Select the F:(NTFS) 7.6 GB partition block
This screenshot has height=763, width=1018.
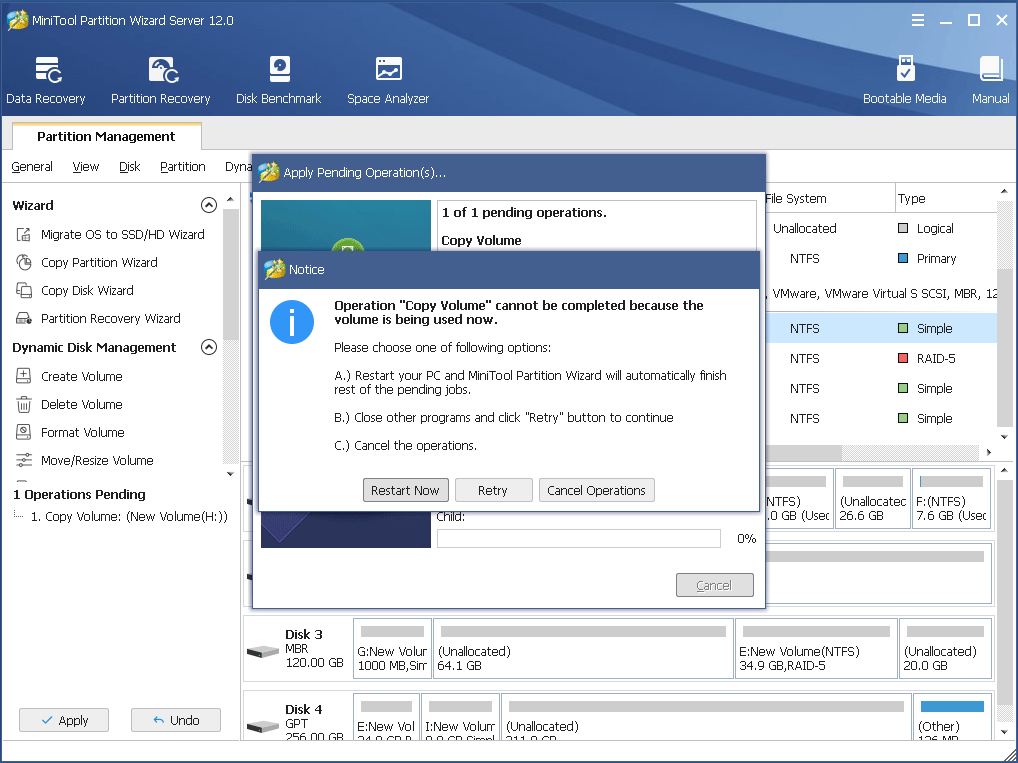click(951, 499)
